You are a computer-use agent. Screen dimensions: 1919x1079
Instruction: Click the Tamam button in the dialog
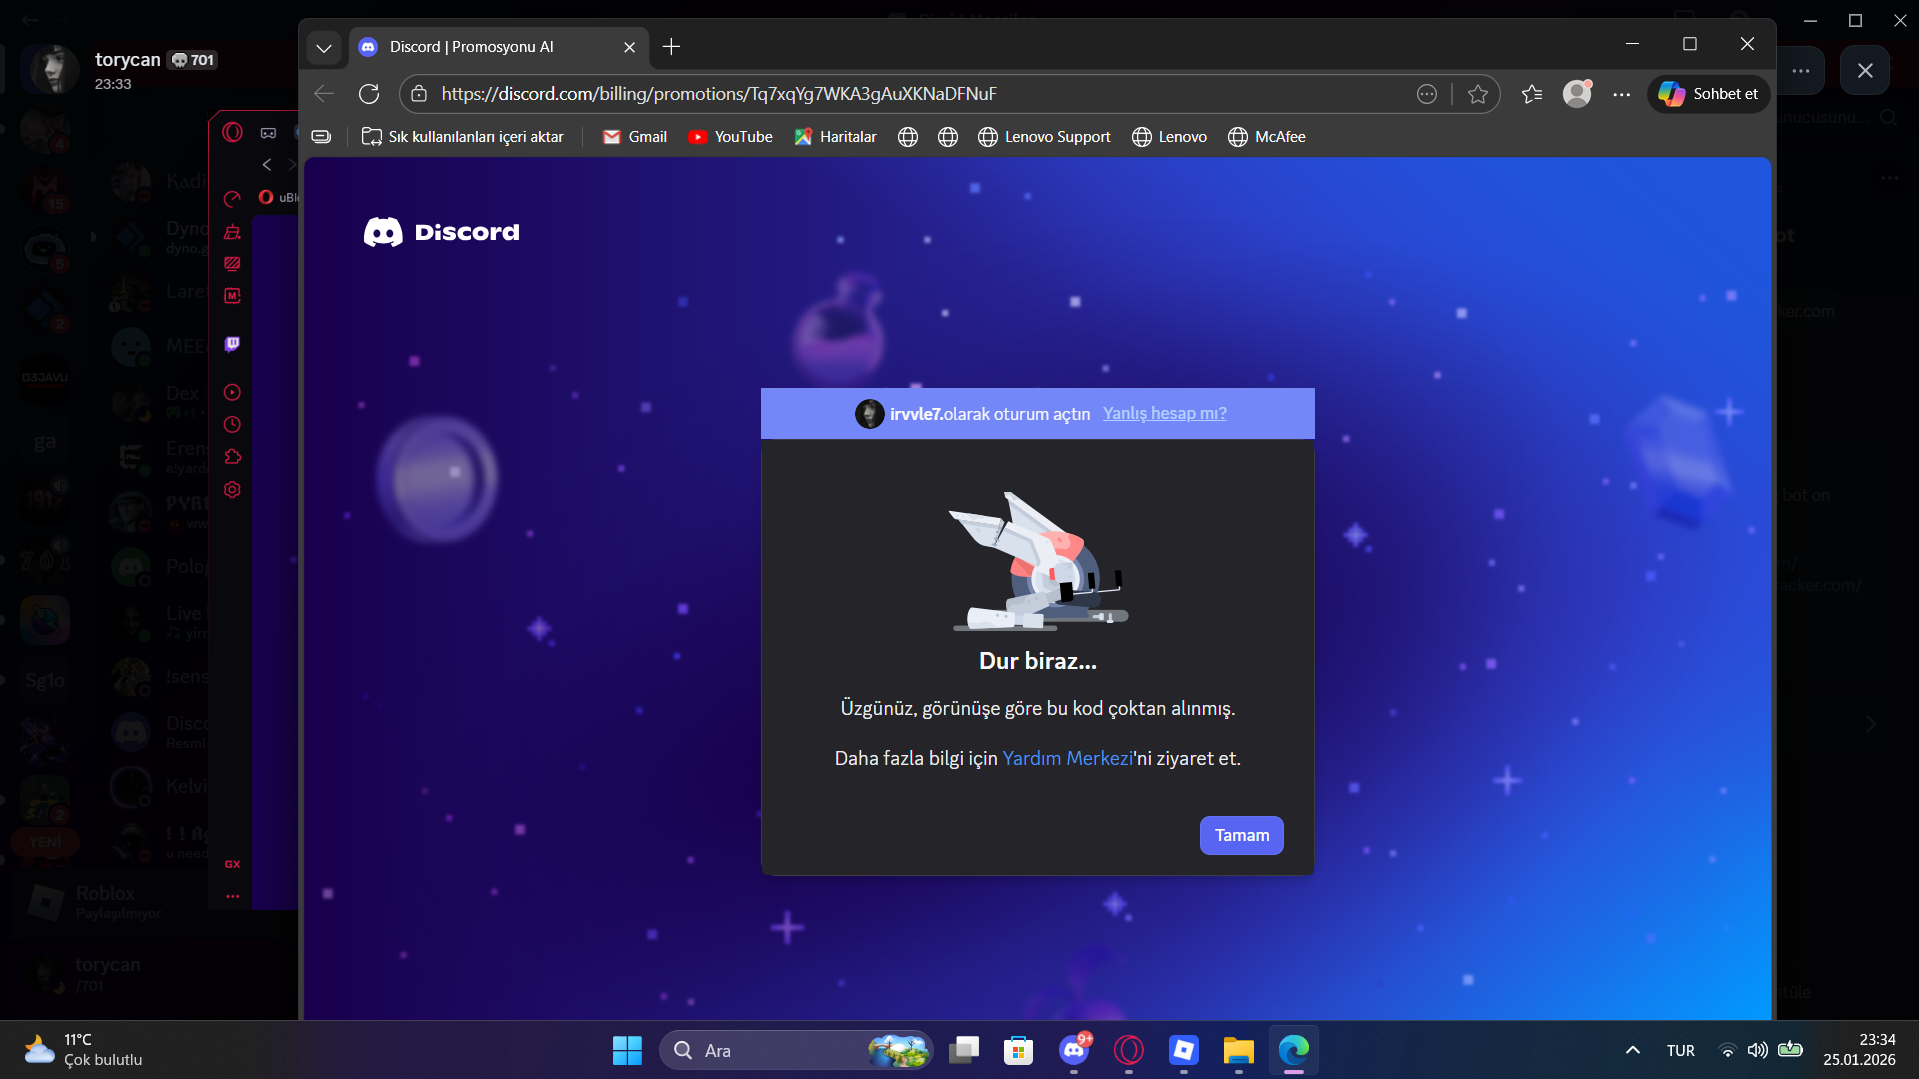coord(1241,835)
